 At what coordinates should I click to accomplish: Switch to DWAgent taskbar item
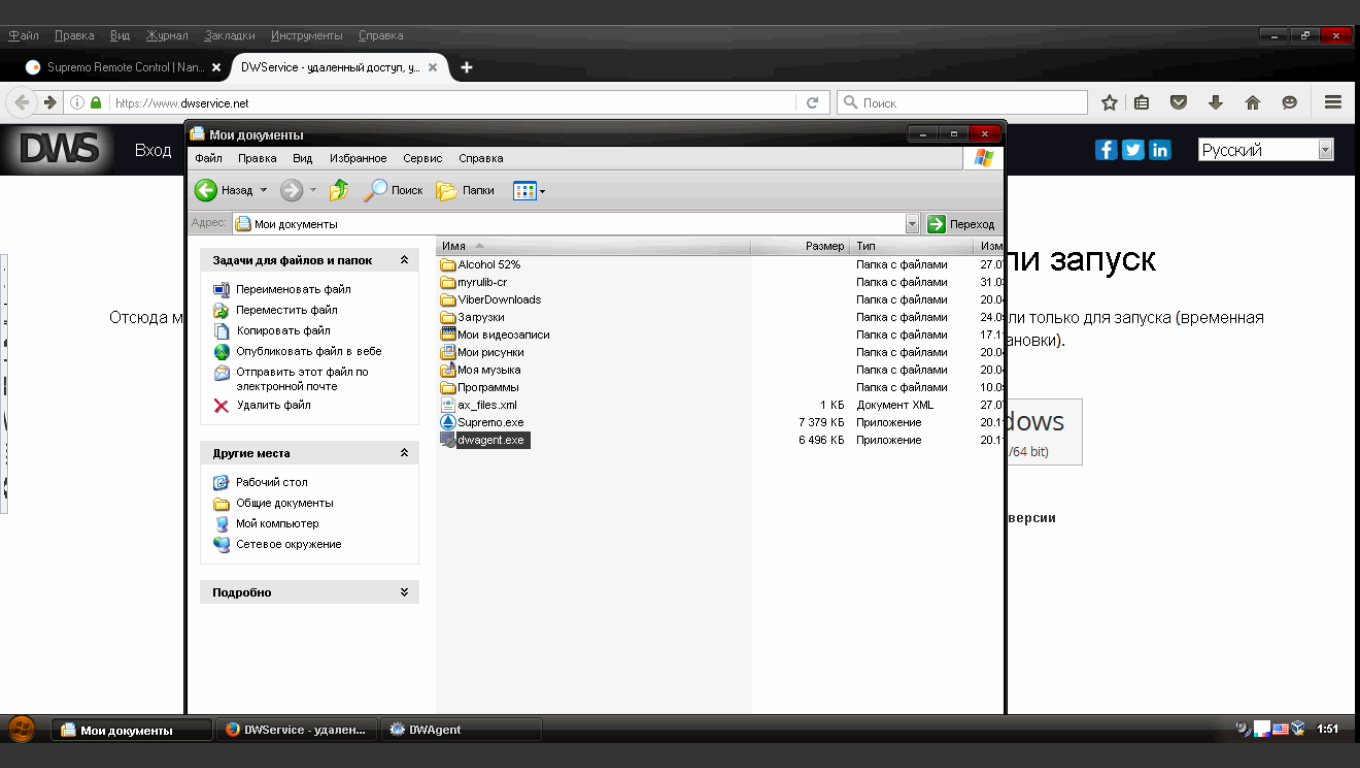[461, 730]
